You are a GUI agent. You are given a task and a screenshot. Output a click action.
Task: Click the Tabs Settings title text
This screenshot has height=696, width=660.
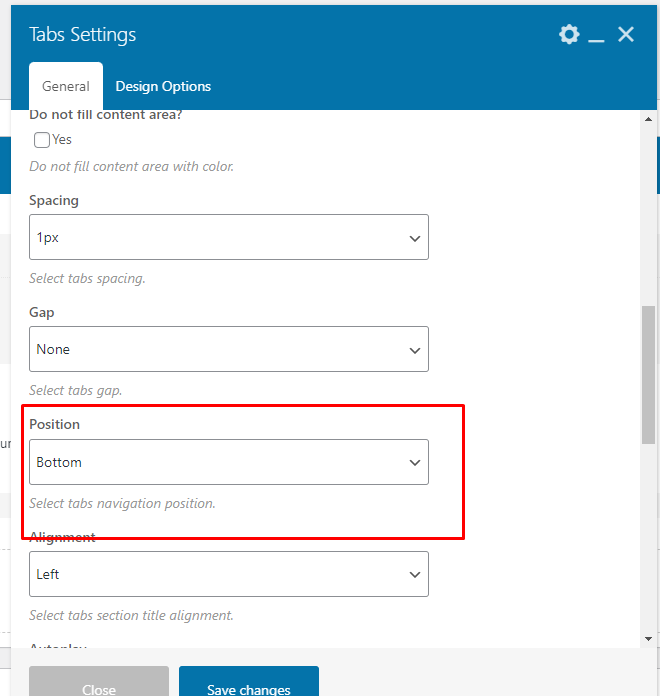pyautogui.click(x=83, y=35)
